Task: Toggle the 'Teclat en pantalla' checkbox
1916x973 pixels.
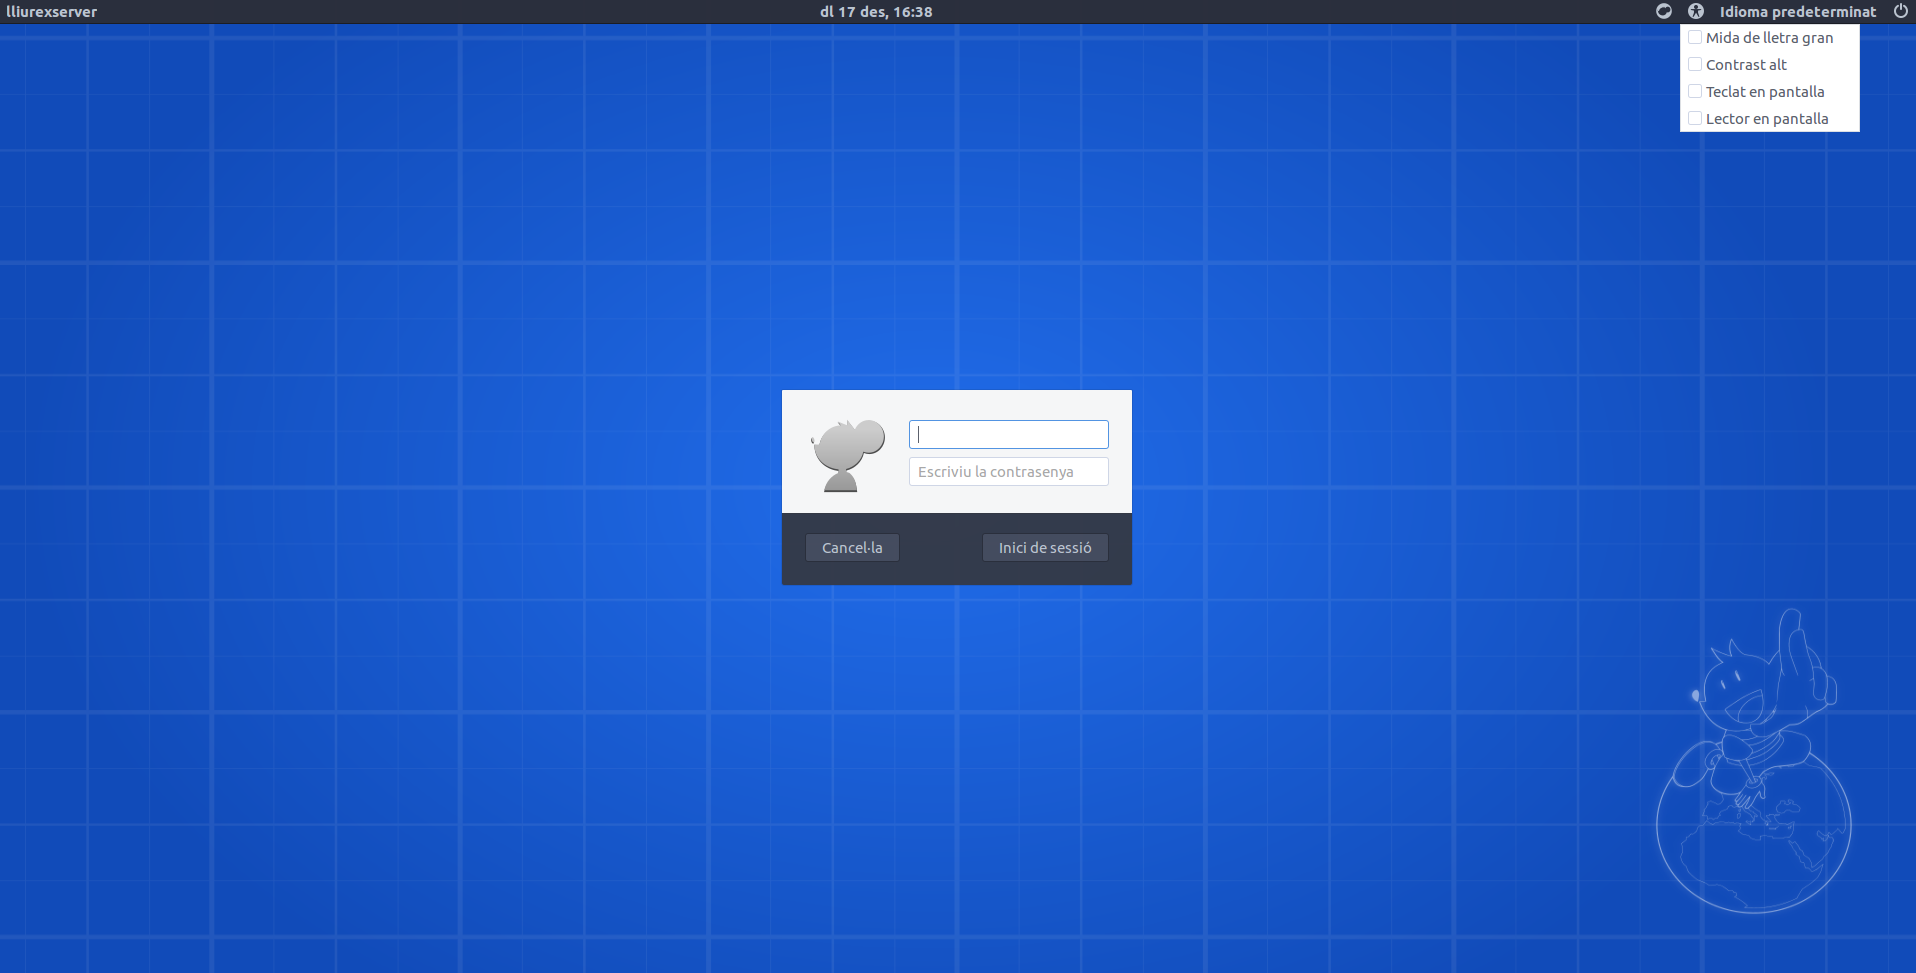Action: point(1695,92)
